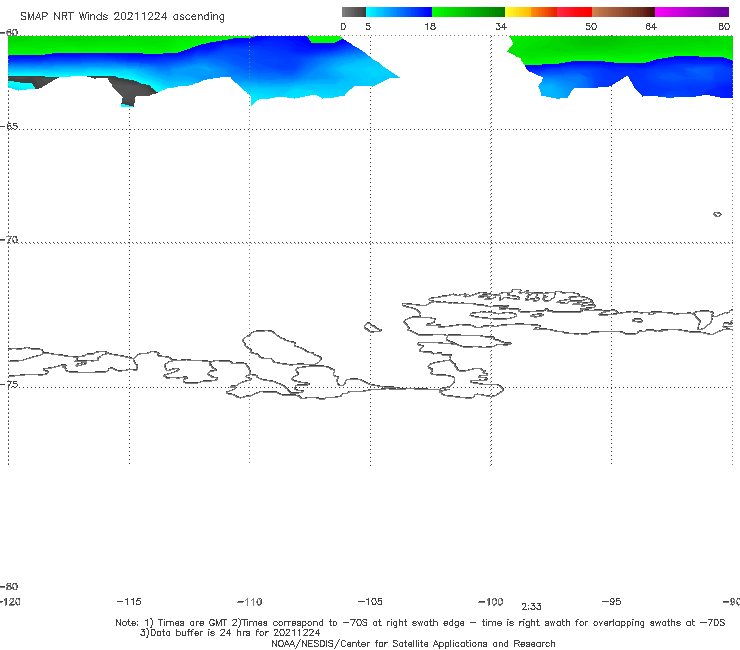Click the latitude label '-80'

(x=9, y=586)
